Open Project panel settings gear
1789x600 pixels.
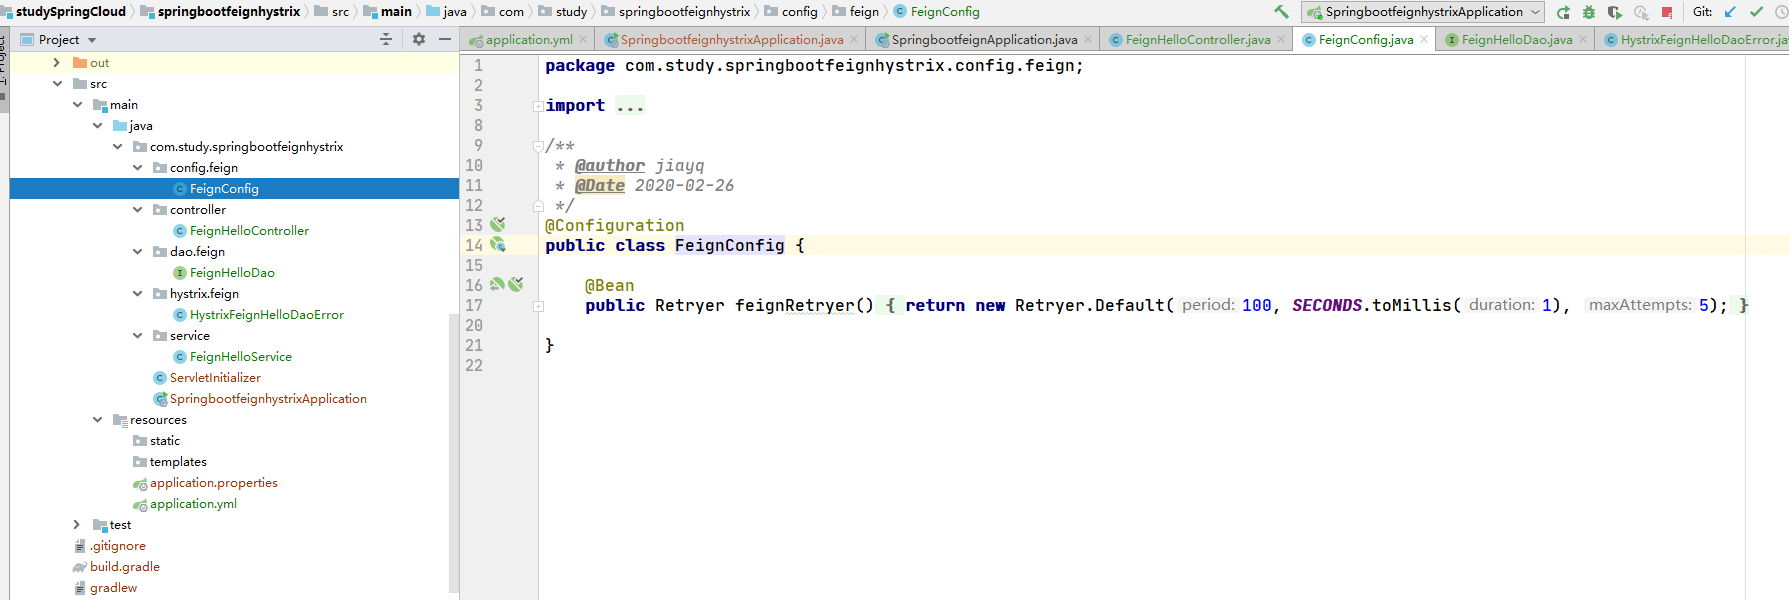(x=419, y=39)
